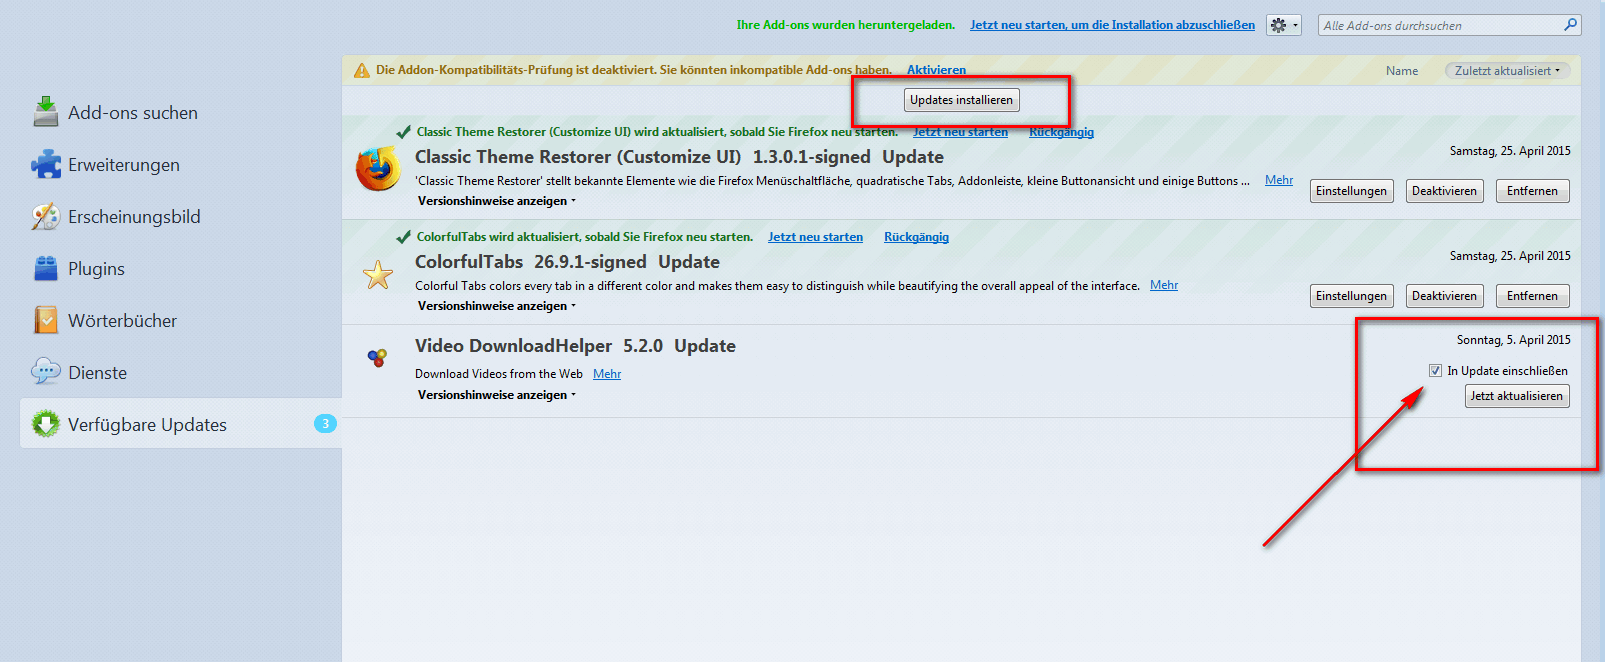Viewport: 1605px width, 662px height.
Task: Click the Add-ons suchen download icon
Action: (x=46, y=112)
